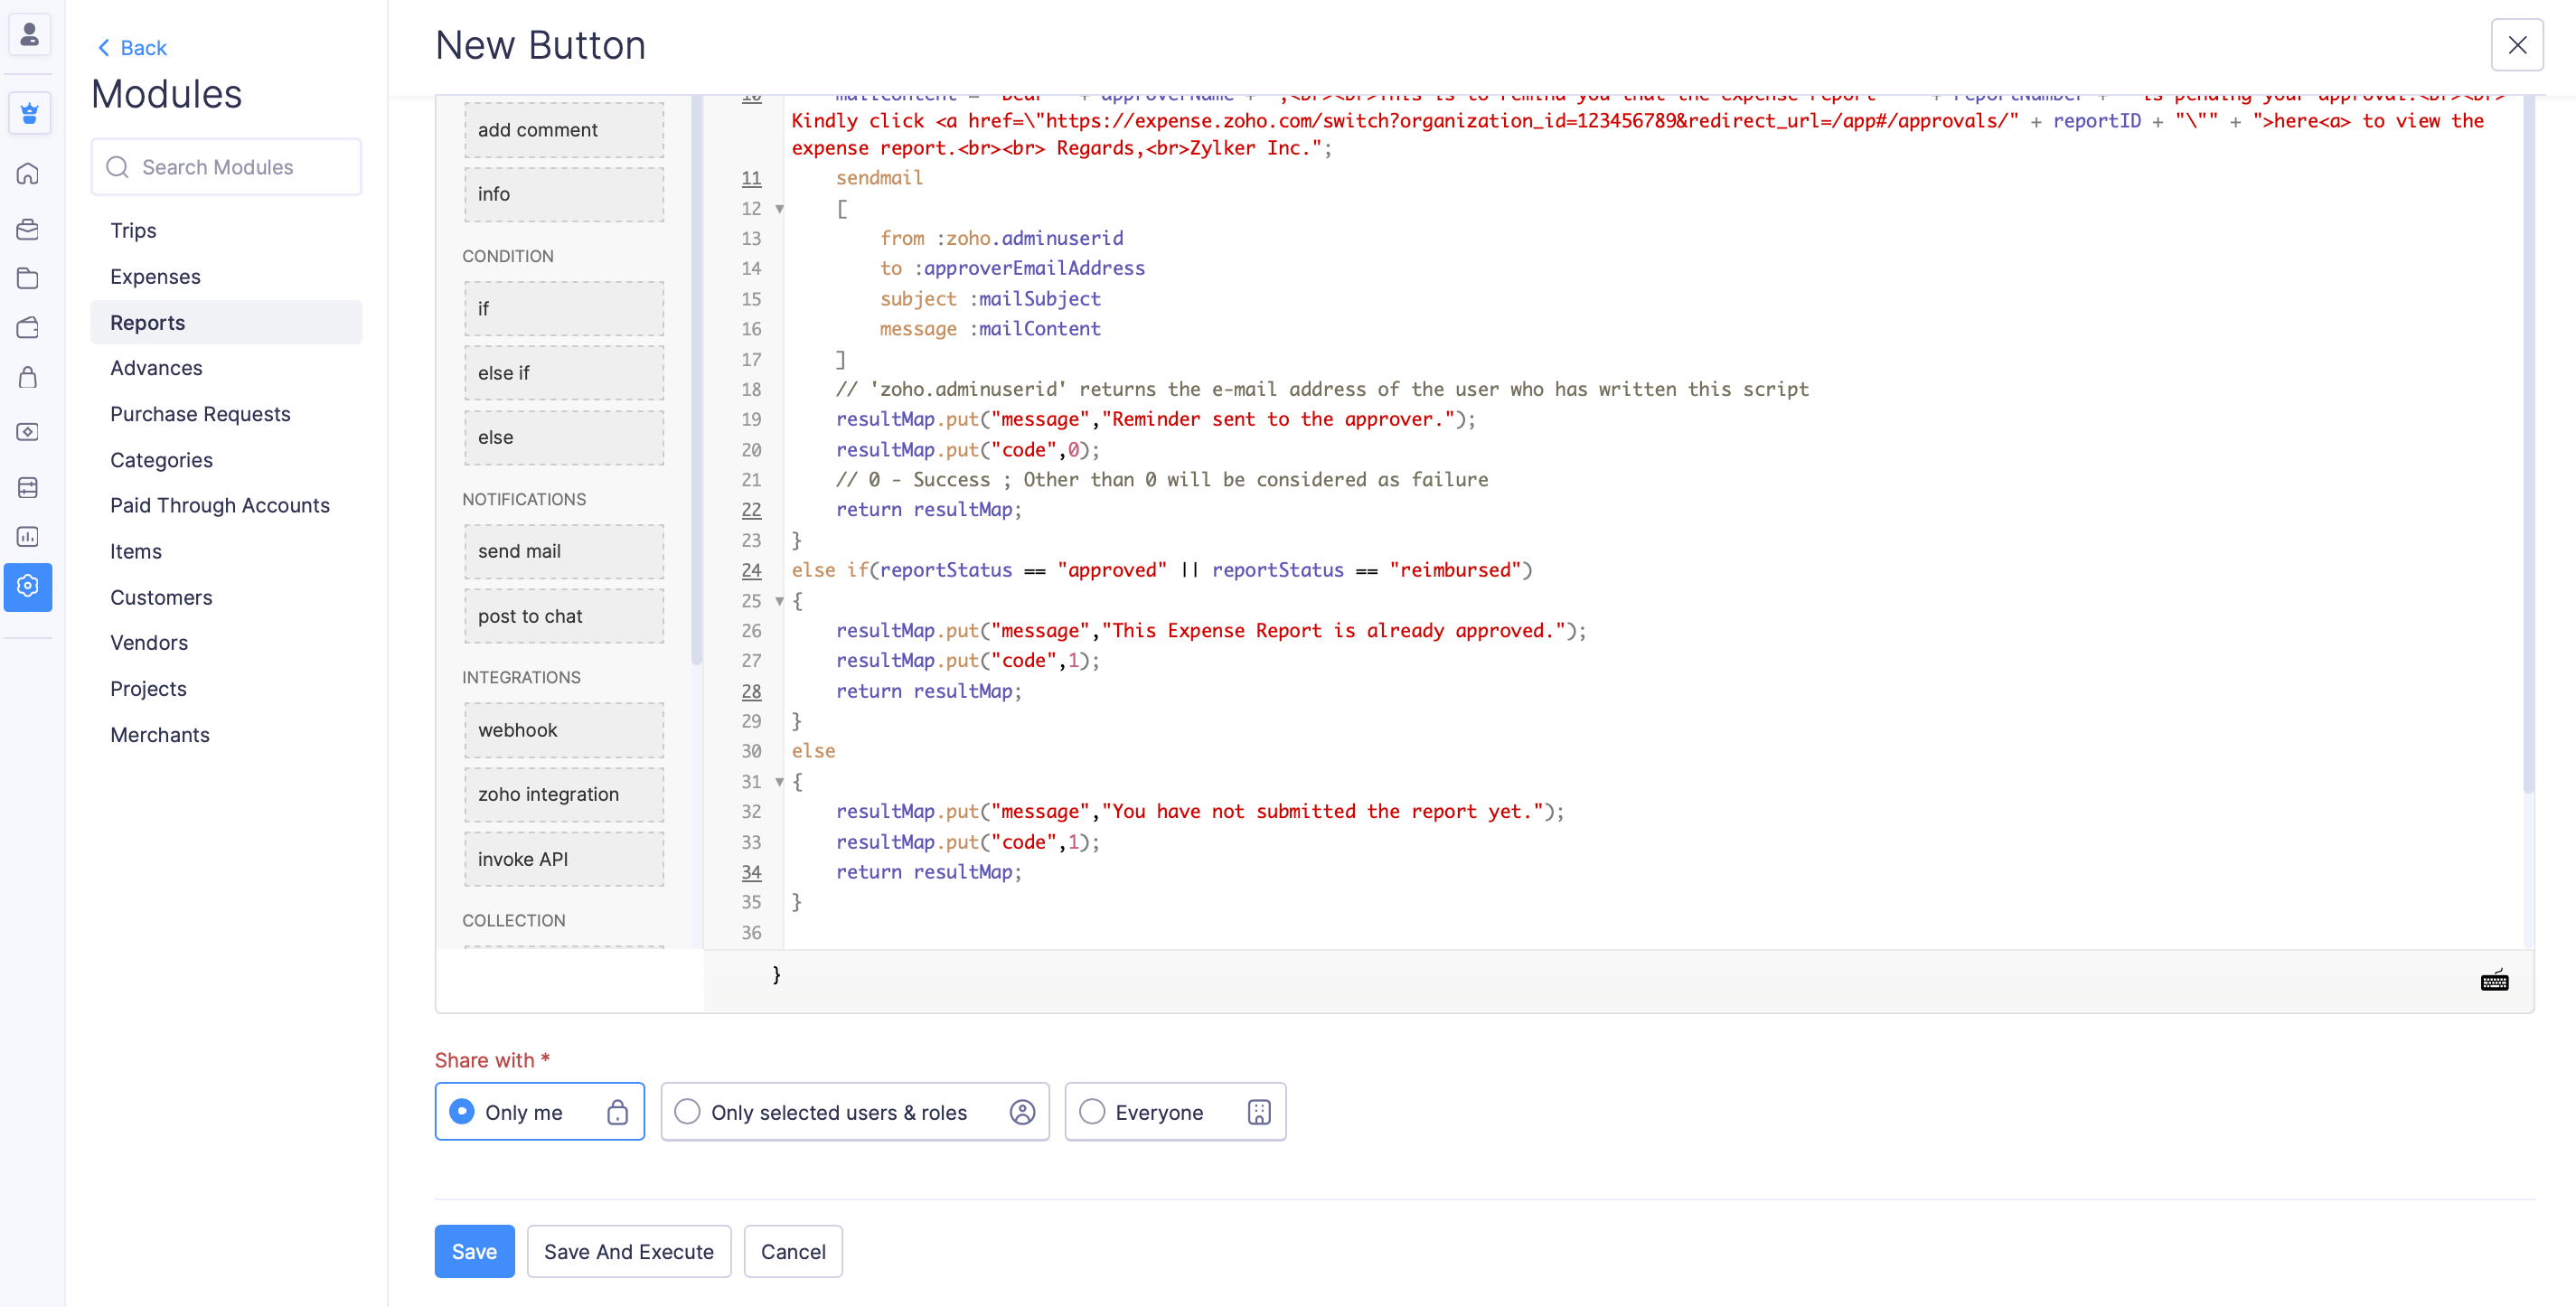Click the keyboard shortcuts icon in editor
This screenshot has width=2576, height=1307.
(2494, 981)
